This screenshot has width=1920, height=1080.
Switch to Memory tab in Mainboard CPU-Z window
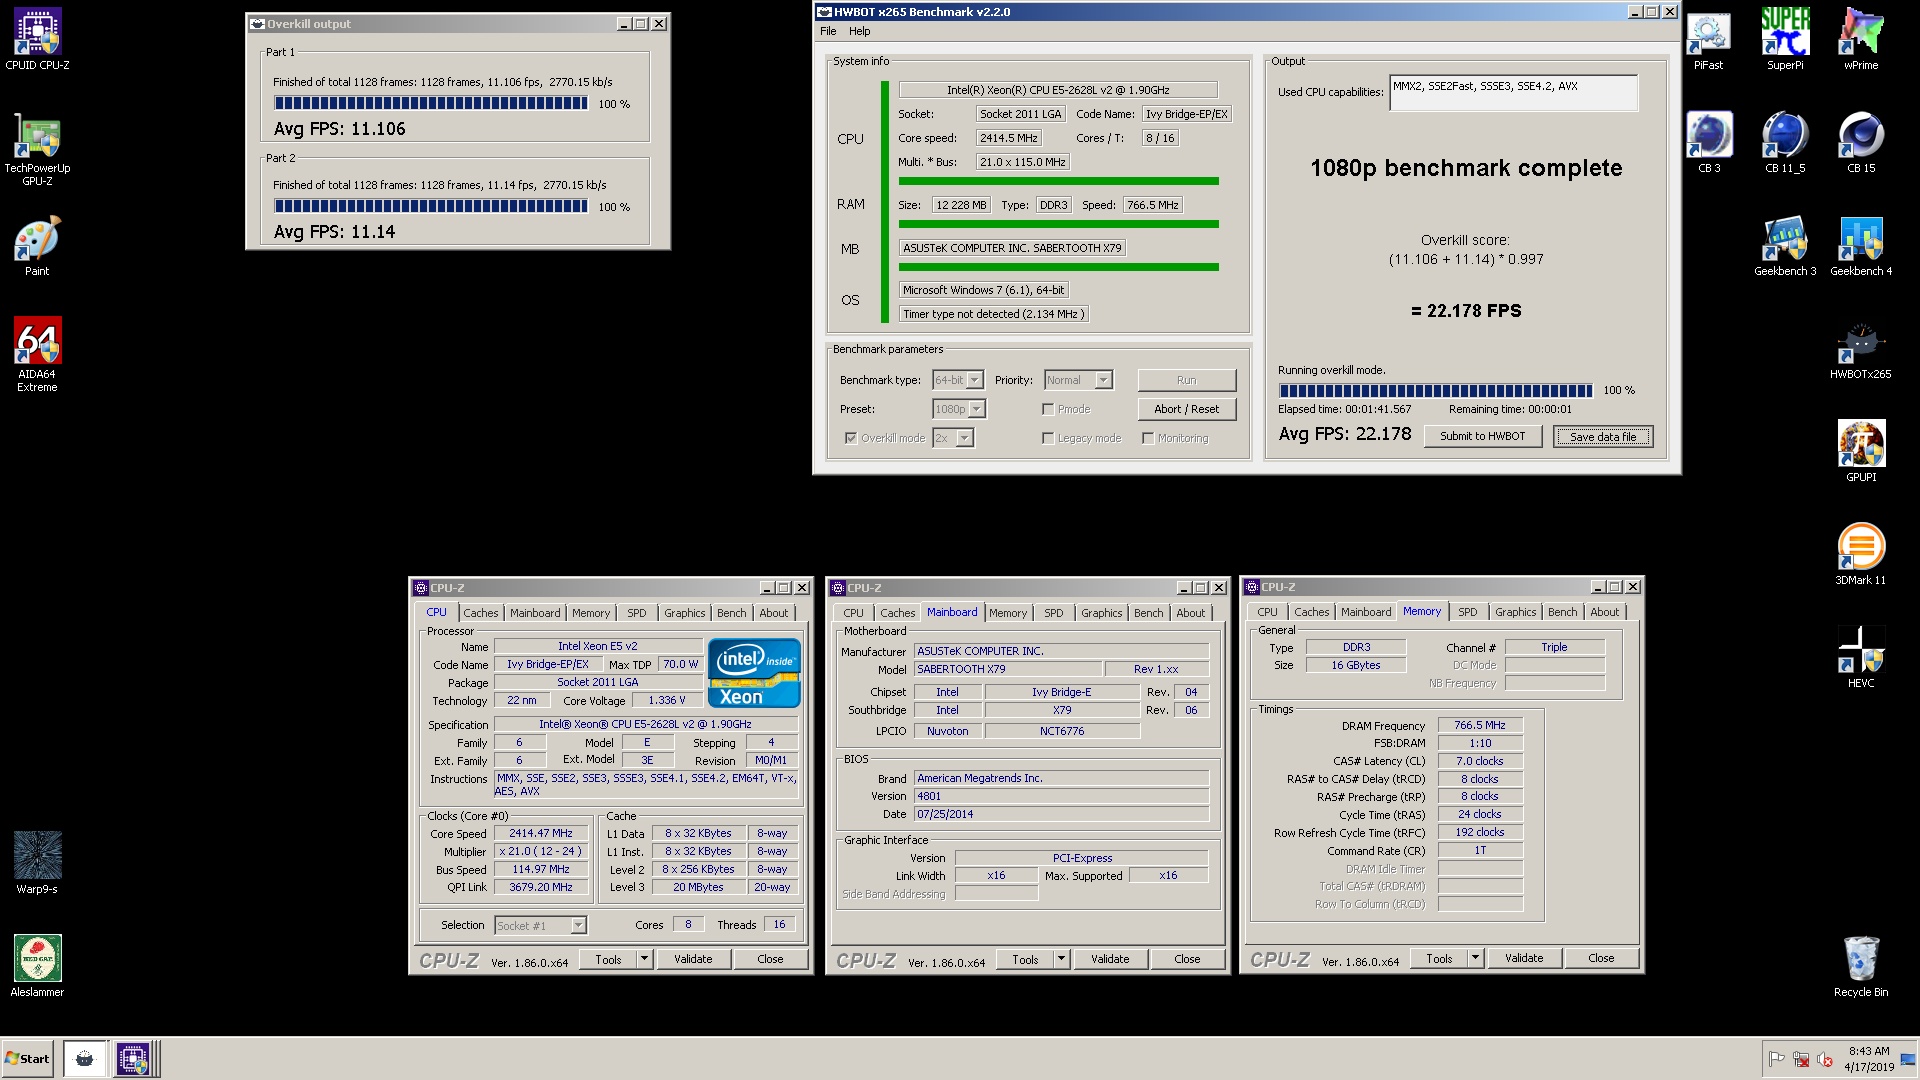[x=1008, y=613]
